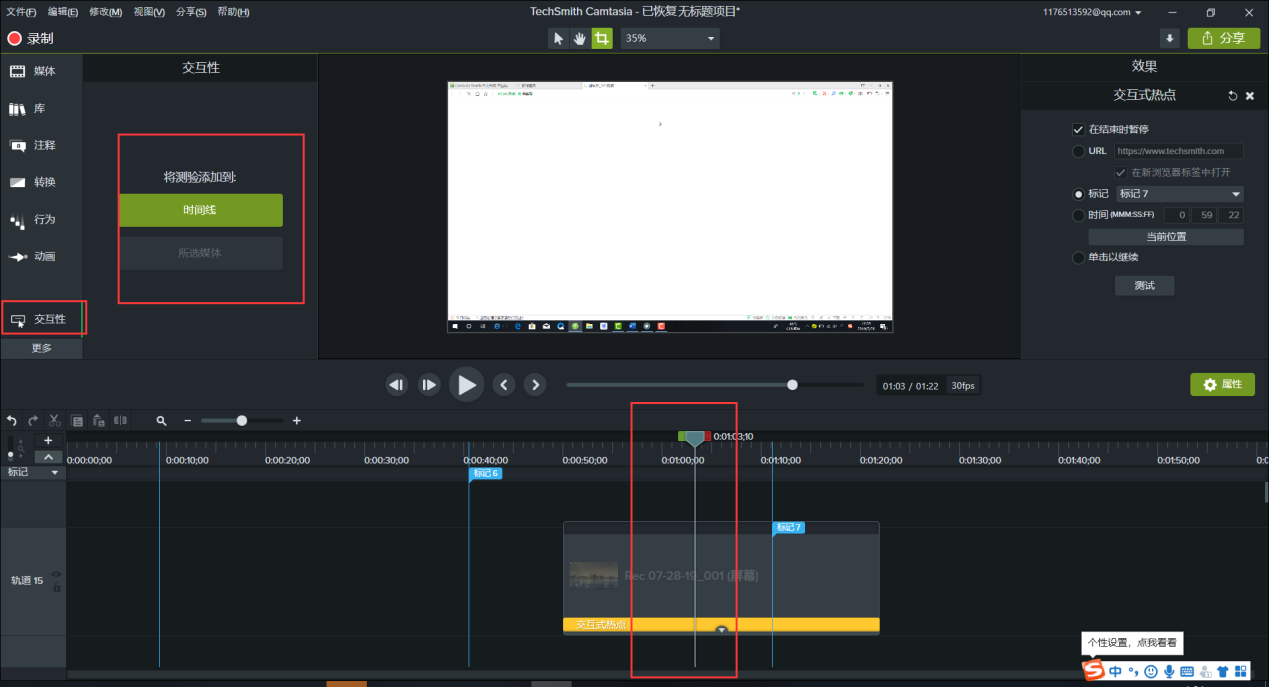Open the 标记 7 marker dropdown
1269x687 pixels.
click(x=1179, y=194)
